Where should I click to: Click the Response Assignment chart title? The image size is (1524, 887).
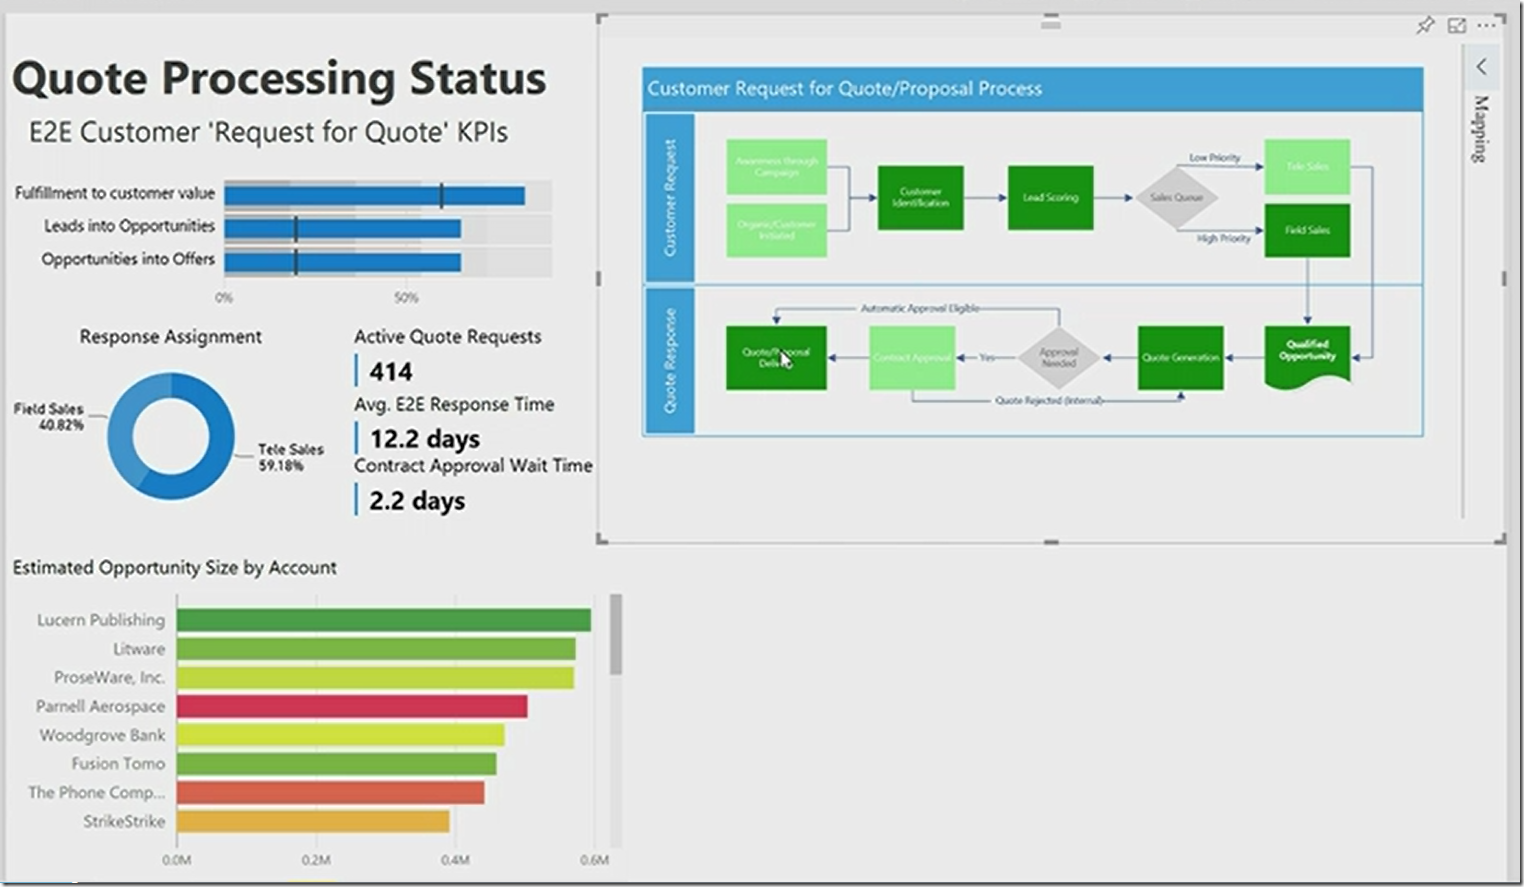click(171, 337)
